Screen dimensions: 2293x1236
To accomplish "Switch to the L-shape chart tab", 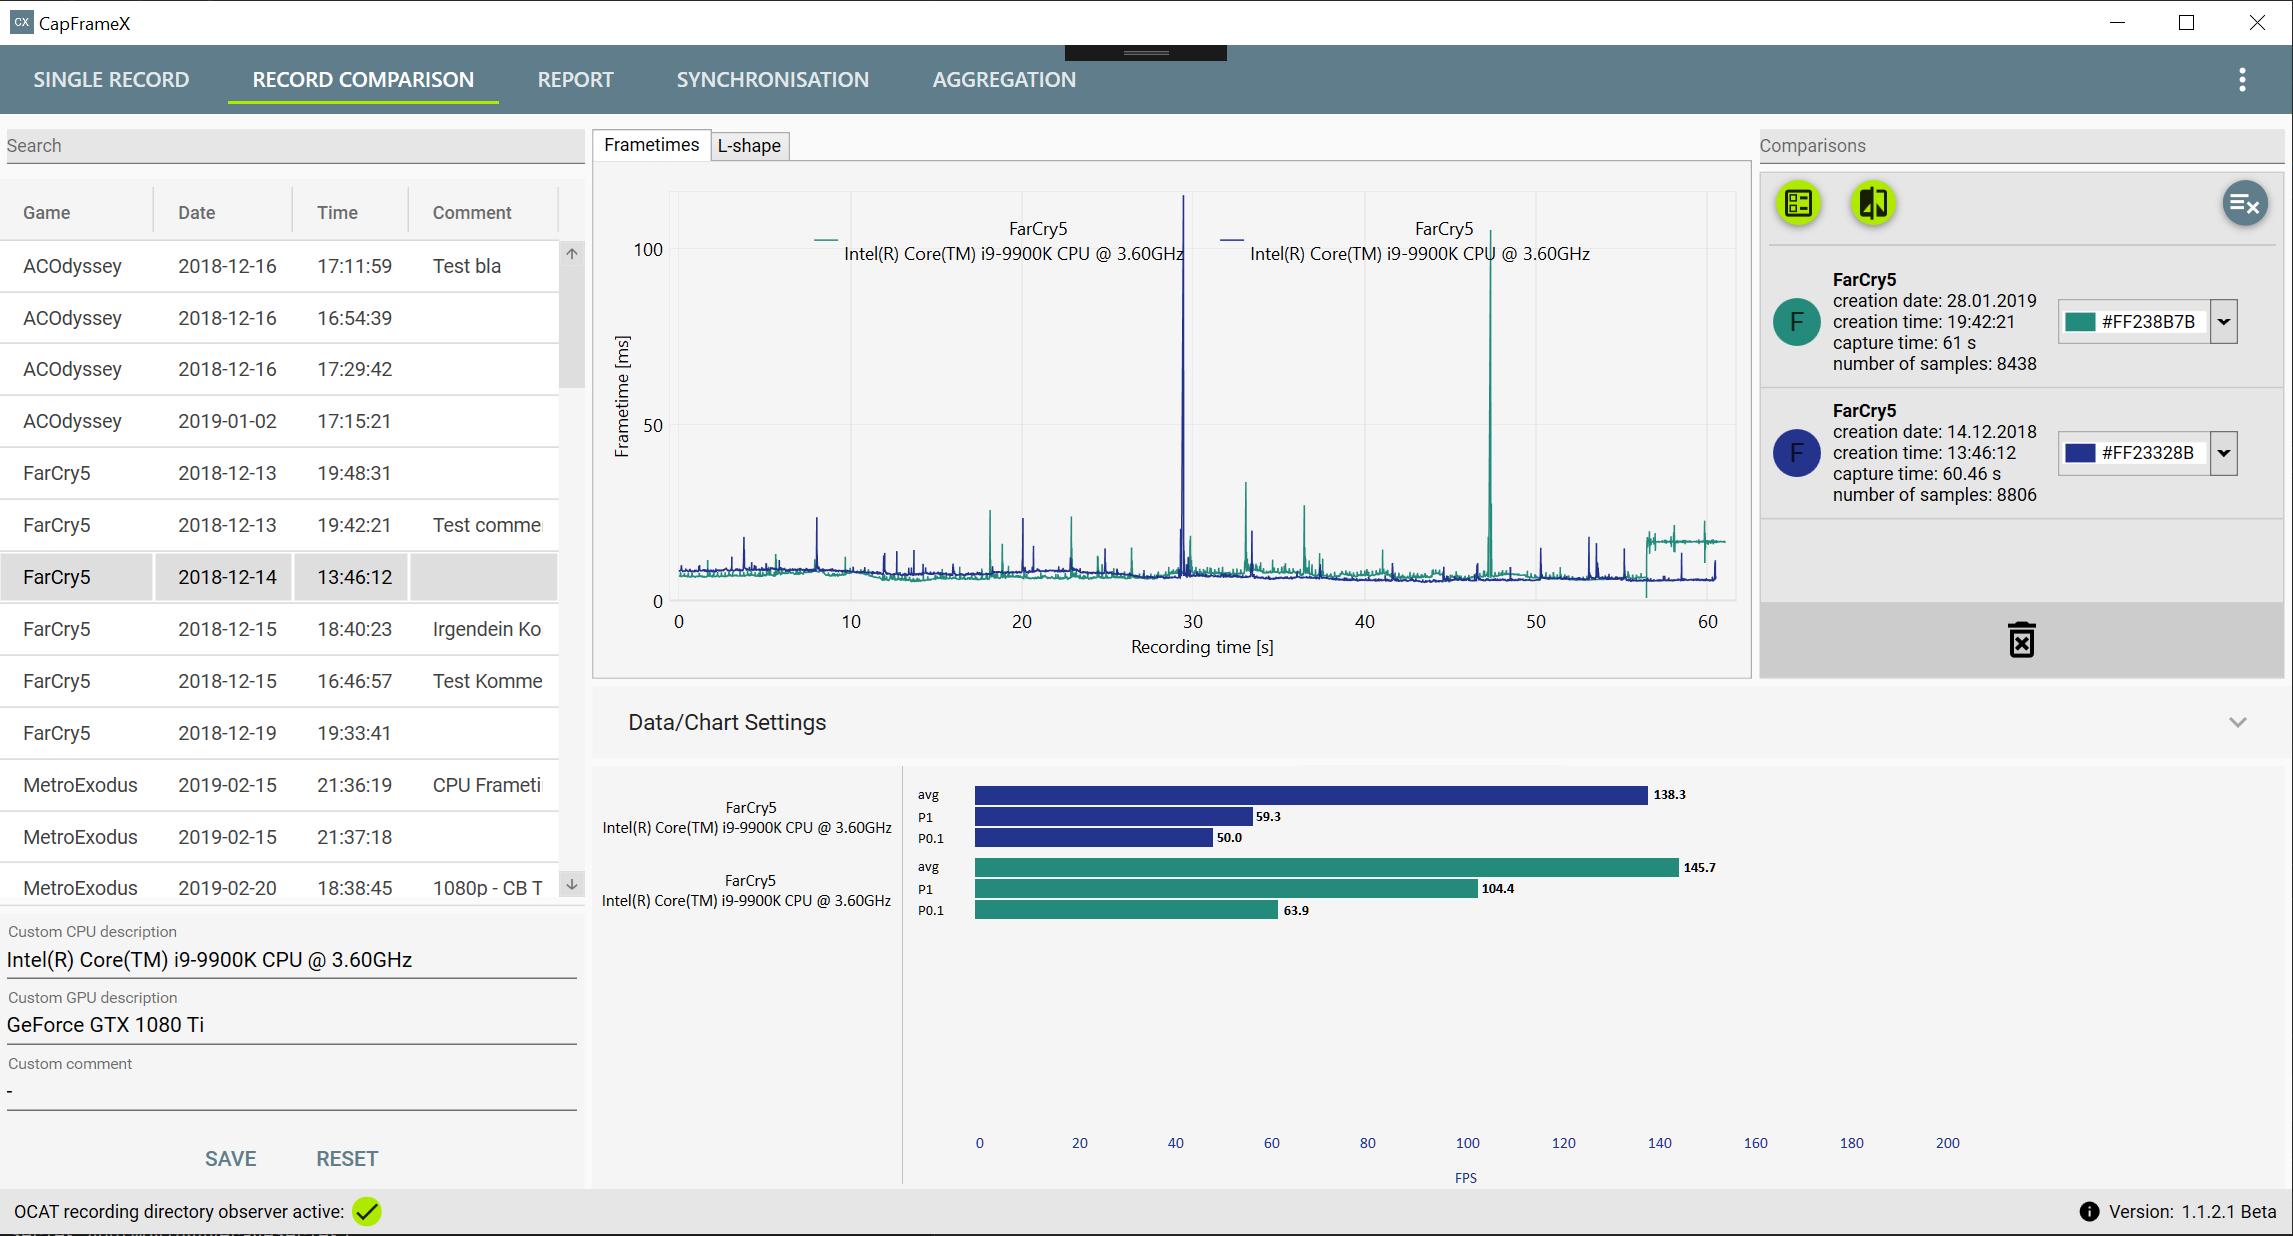I will tap(749, 146).
